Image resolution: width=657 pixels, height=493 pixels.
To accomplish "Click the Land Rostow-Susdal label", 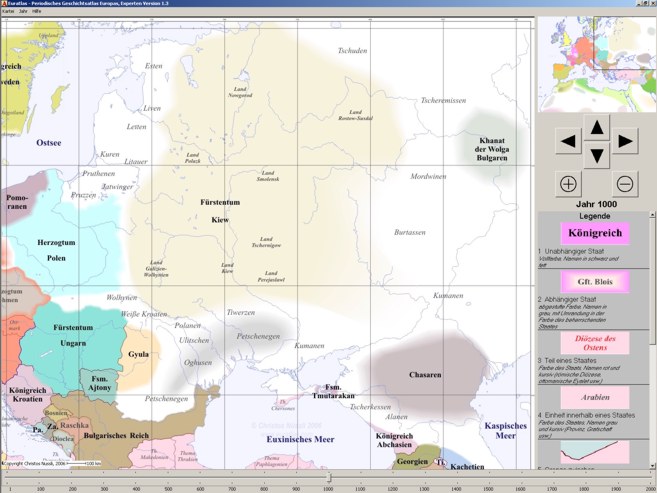I will [x=355, y=115].
